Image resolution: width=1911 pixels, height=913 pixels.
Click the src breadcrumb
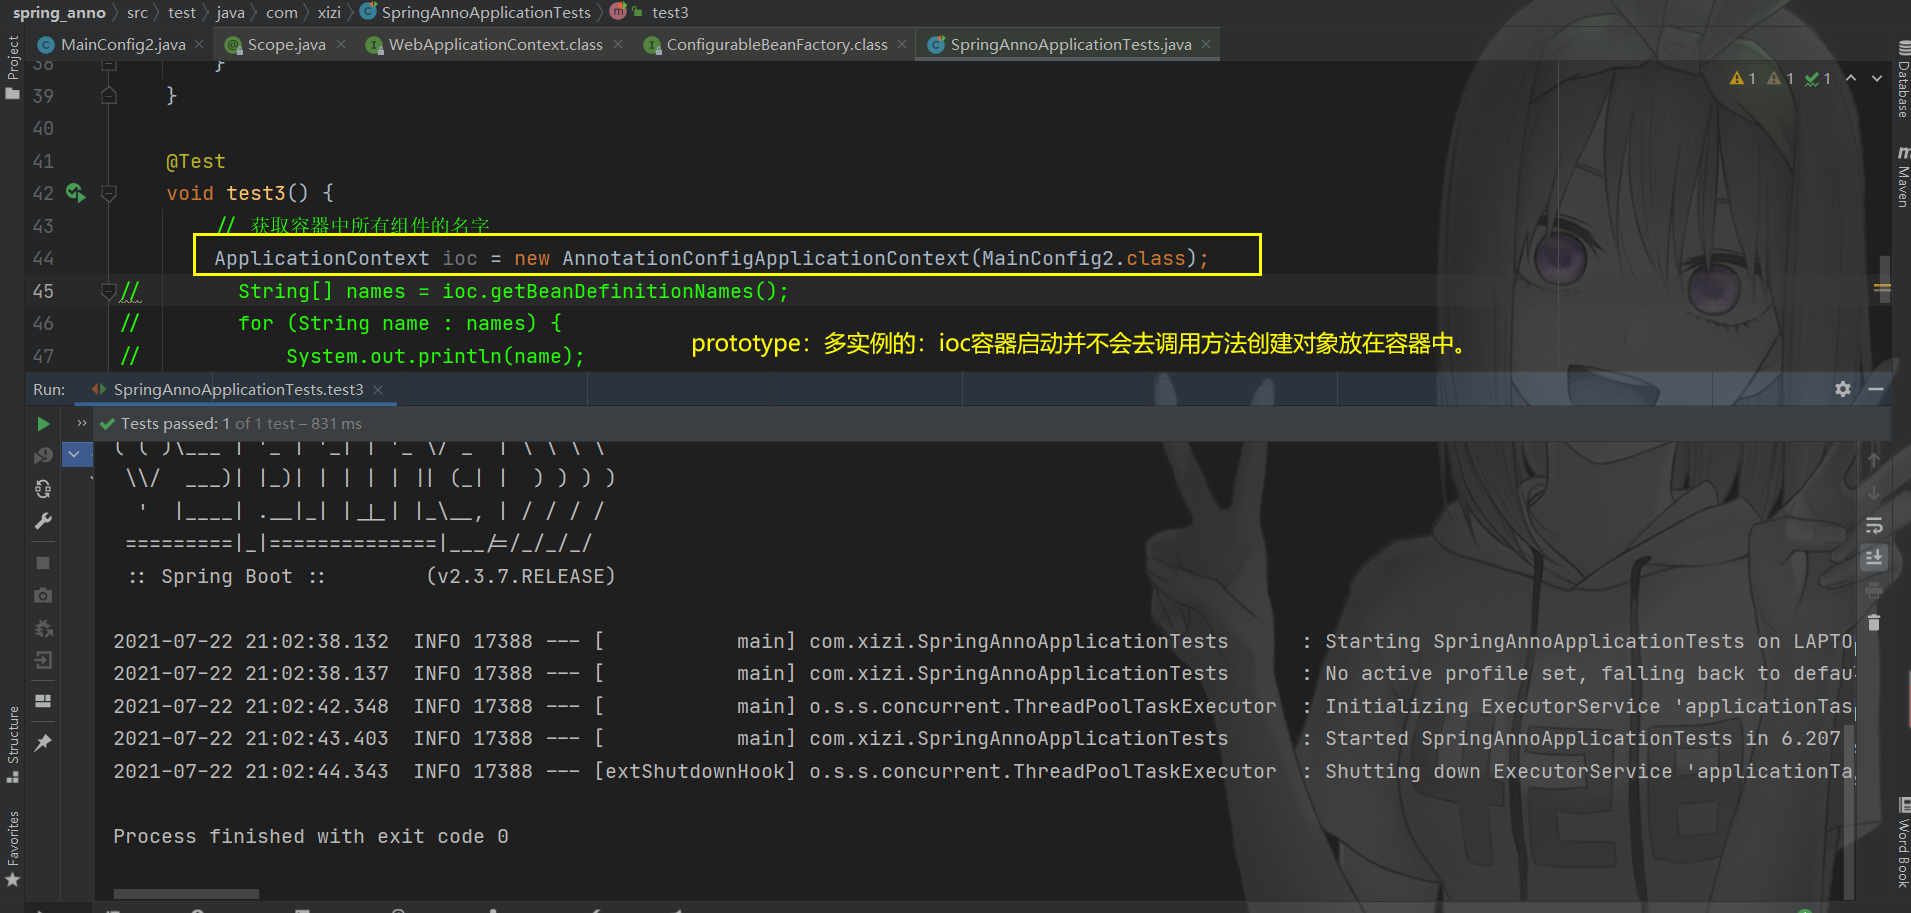pos(137,12)
